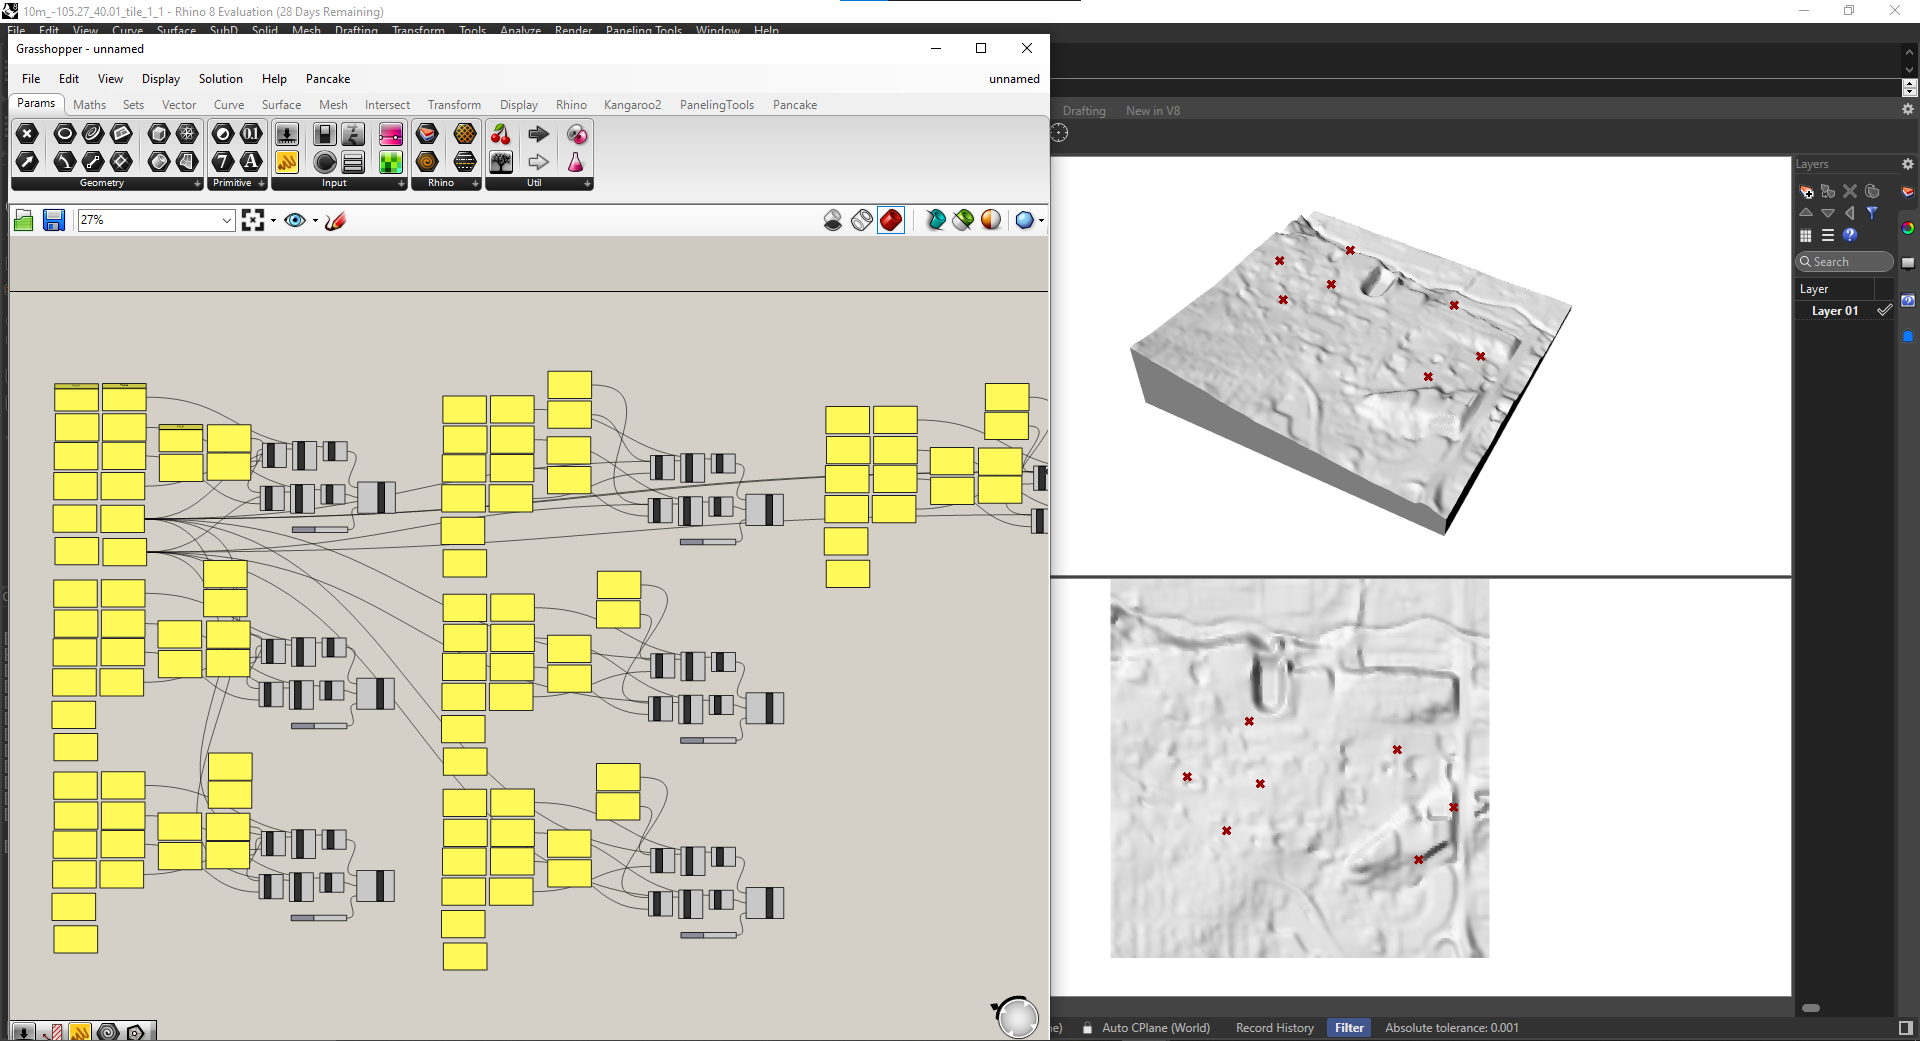Image resolution: width=1920 pixels, height=1041 pixels.
Task: Open a Grasshopper file with the green folder icon
Action: [24, 220]
